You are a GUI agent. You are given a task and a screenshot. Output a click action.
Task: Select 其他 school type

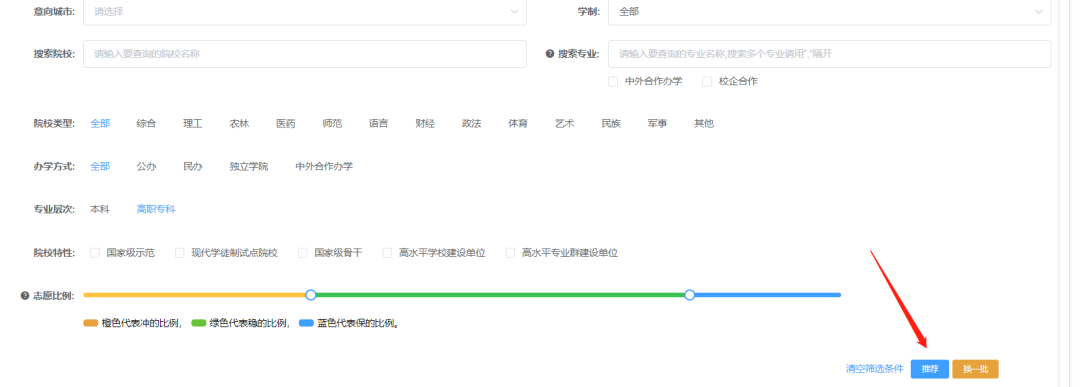(x=704, y=123)
